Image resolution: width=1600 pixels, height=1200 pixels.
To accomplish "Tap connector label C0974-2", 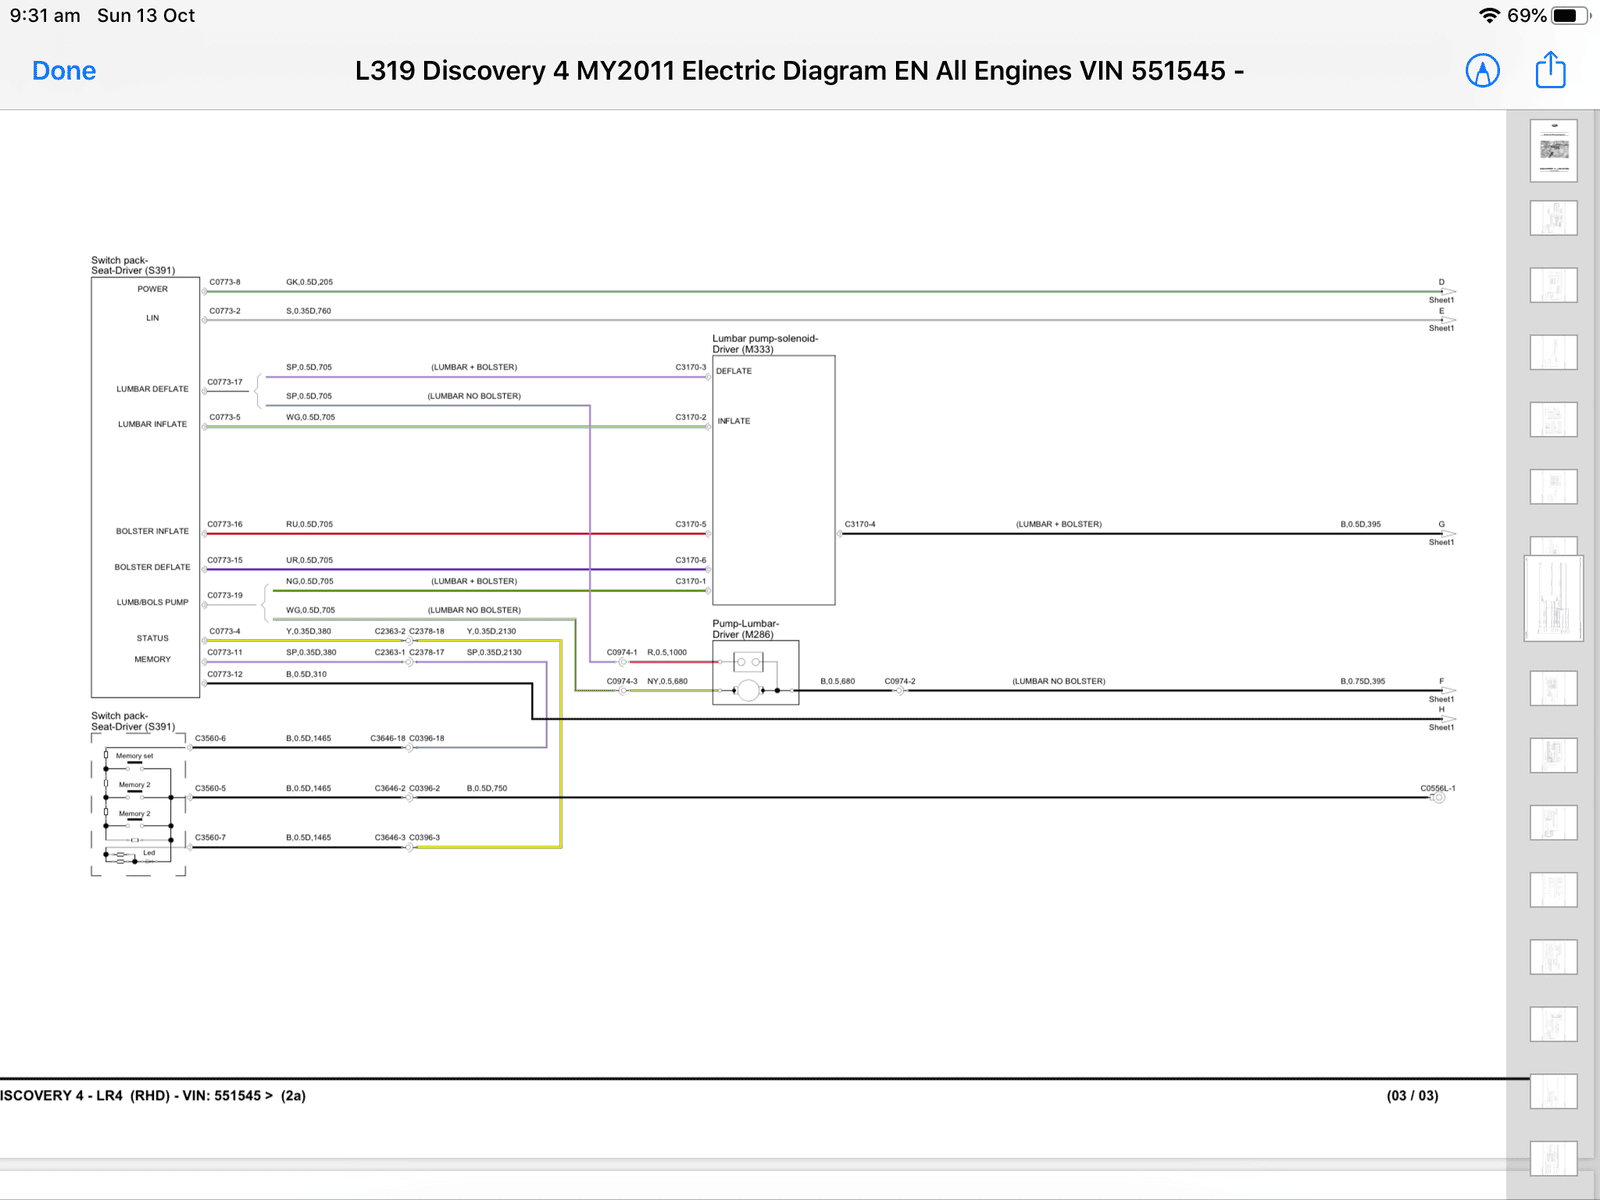I will (900, 681).
